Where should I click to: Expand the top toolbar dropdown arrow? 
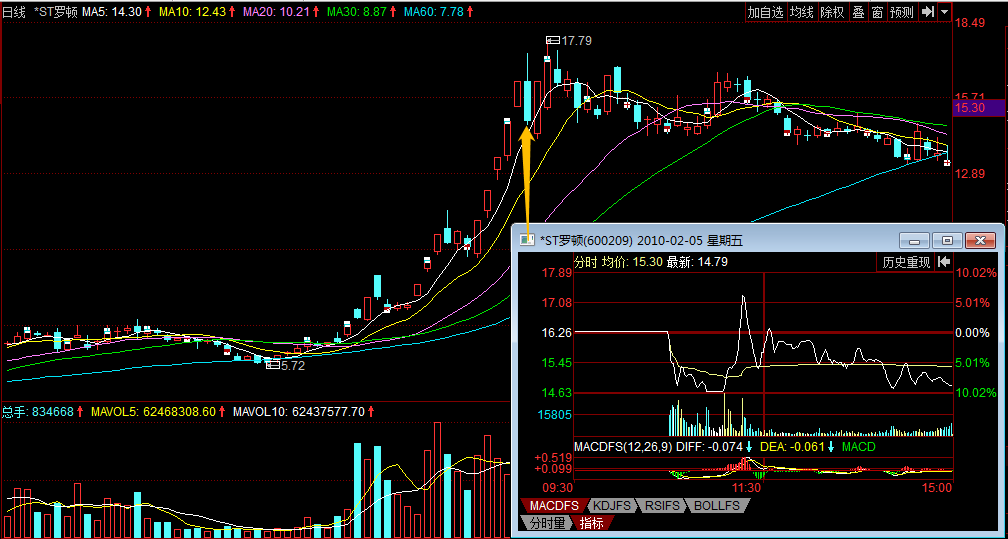pos(944,12)
